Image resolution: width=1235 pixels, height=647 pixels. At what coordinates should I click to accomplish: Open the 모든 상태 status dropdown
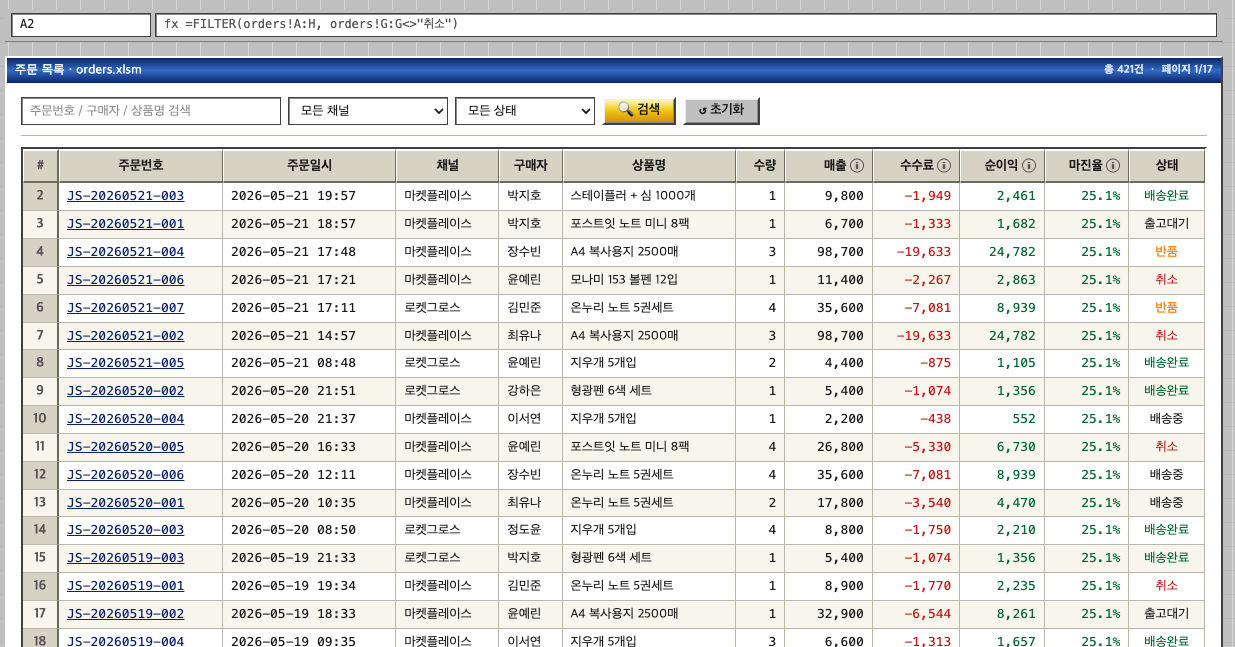[x=525, y=111]
